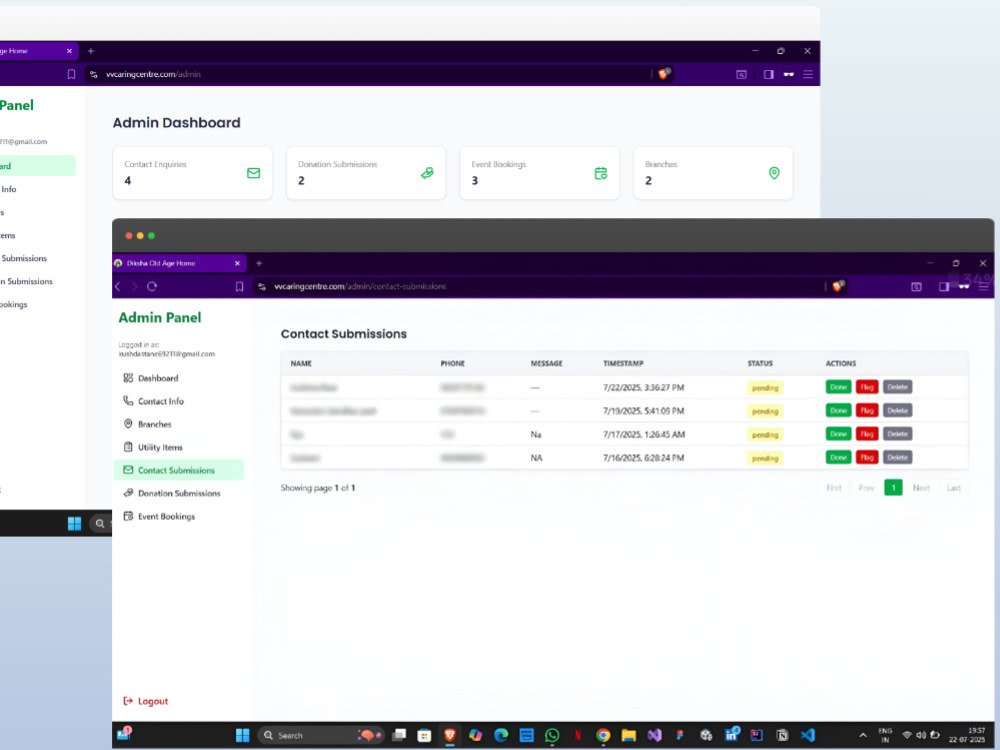Select page 1 in pagination
Image resolution: width=1000 pixels, height=750 pixels.
(893, 488)
